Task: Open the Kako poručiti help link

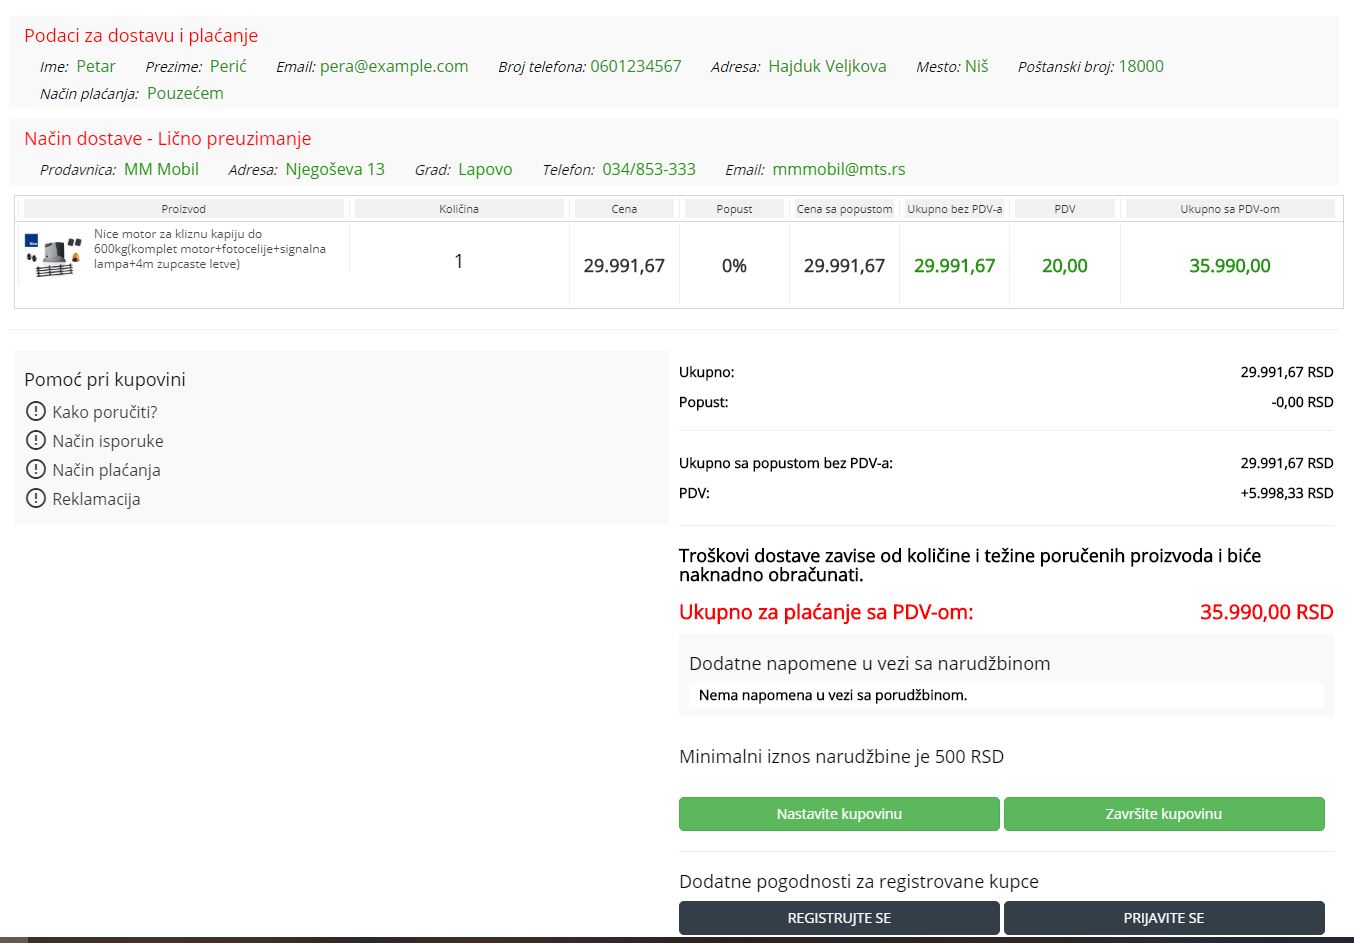Action: click(x=105, y=412)
